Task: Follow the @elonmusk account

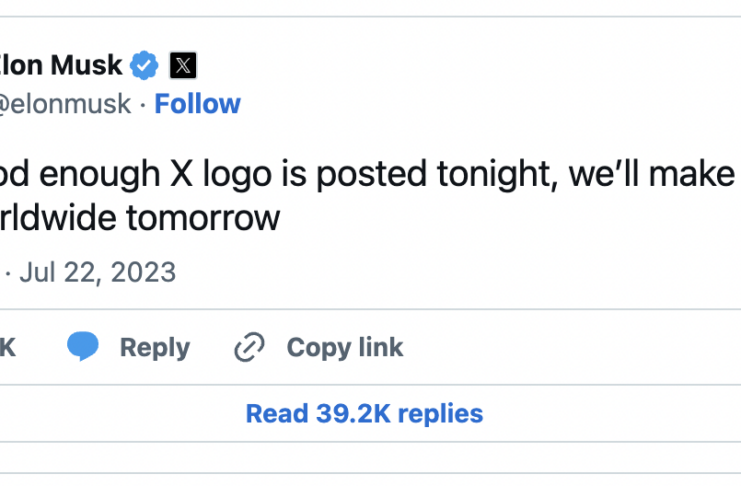Action: [197, 104]
